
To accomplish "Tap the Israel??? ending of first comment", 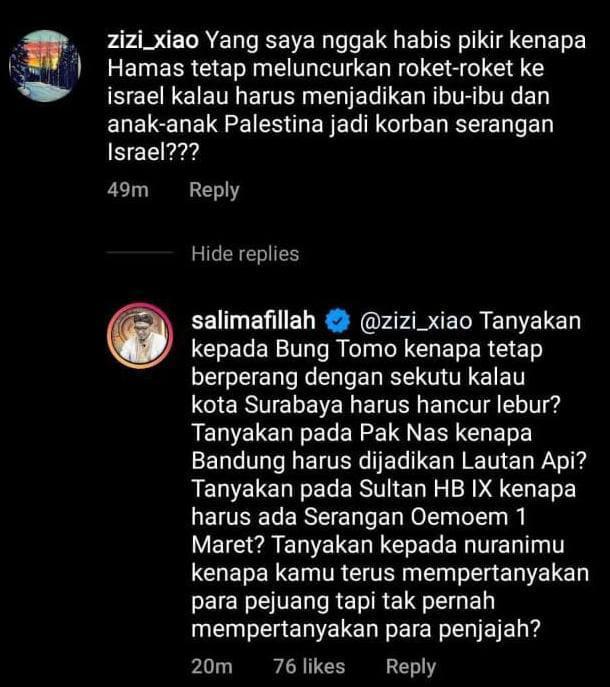I will coord(153,153).
